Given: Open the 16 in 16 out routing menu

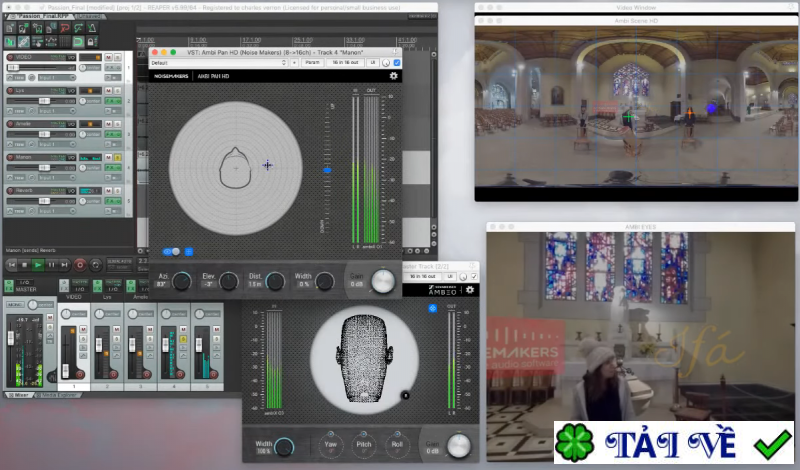Looking at the screenshot, I should point(346,62).
